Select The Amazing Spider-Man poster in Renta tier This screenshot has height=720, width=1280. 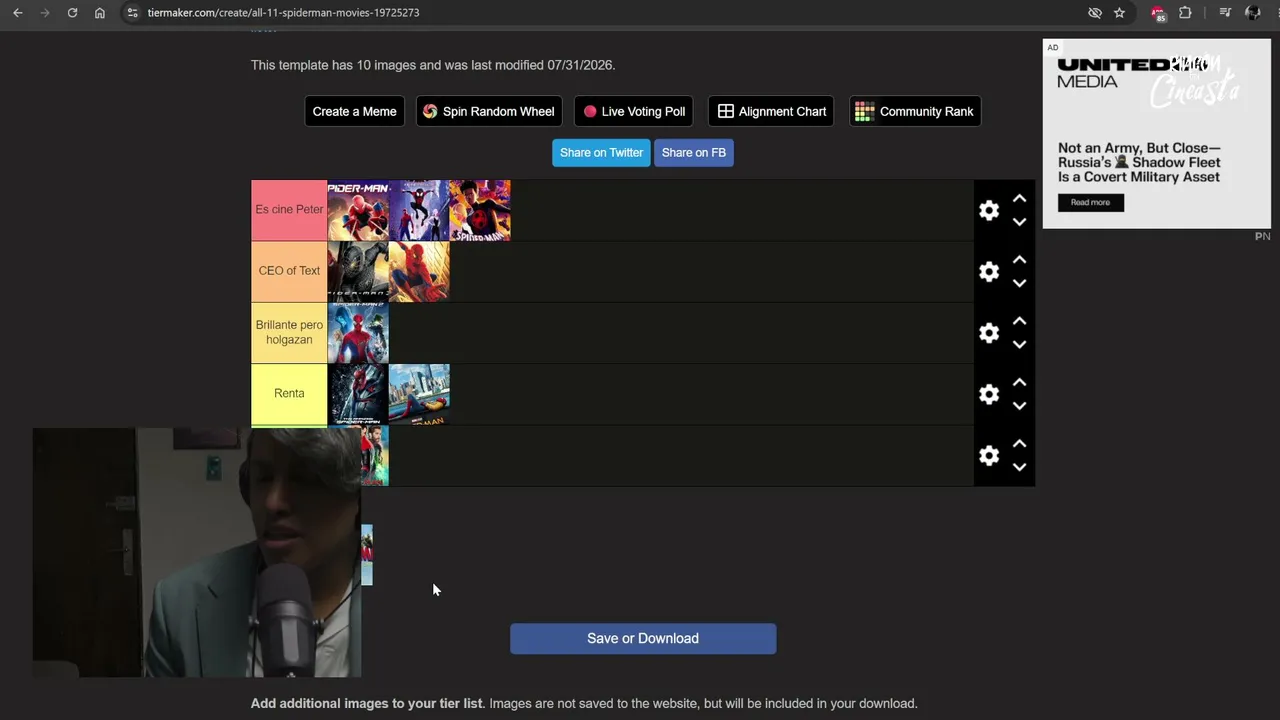click(358, 394)
